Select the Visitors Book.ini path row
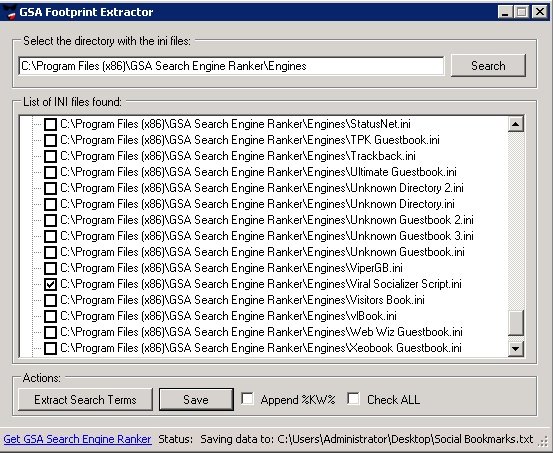The width and height of the screenshot is (553, 453). point(242,300)
